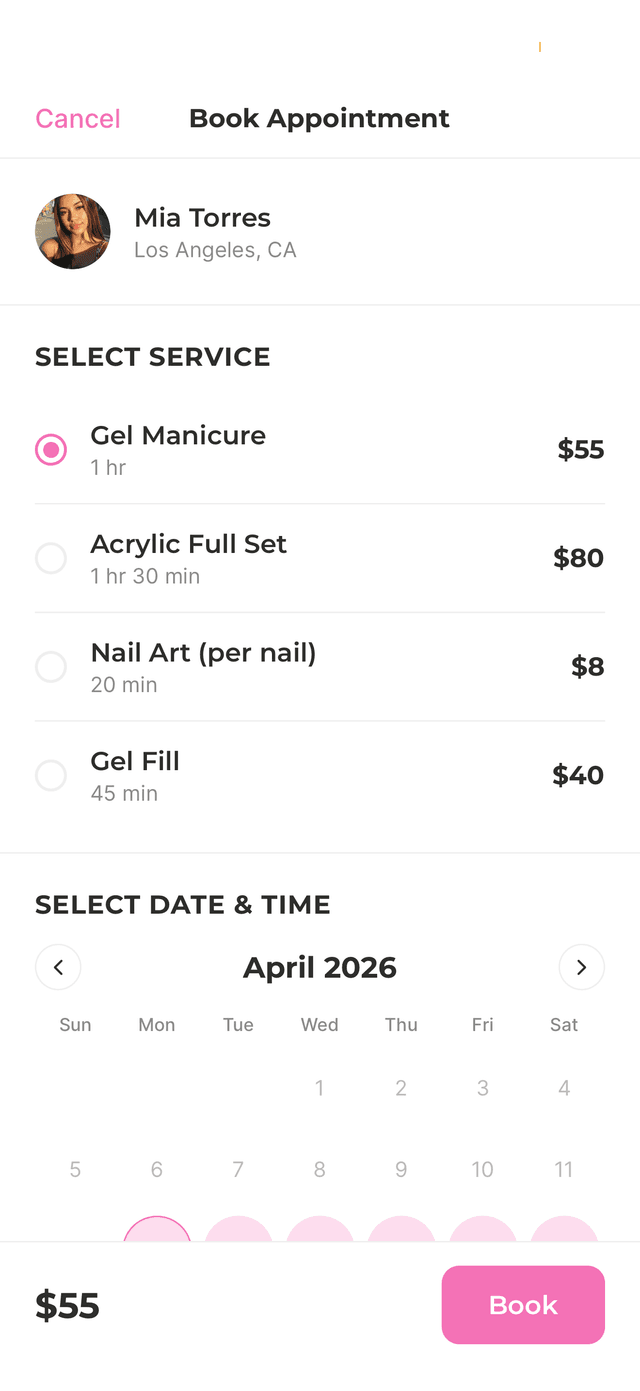Select the Gel Manicure service radio button
Viewport: 640px width, 1391px height.
coord(51,449)
